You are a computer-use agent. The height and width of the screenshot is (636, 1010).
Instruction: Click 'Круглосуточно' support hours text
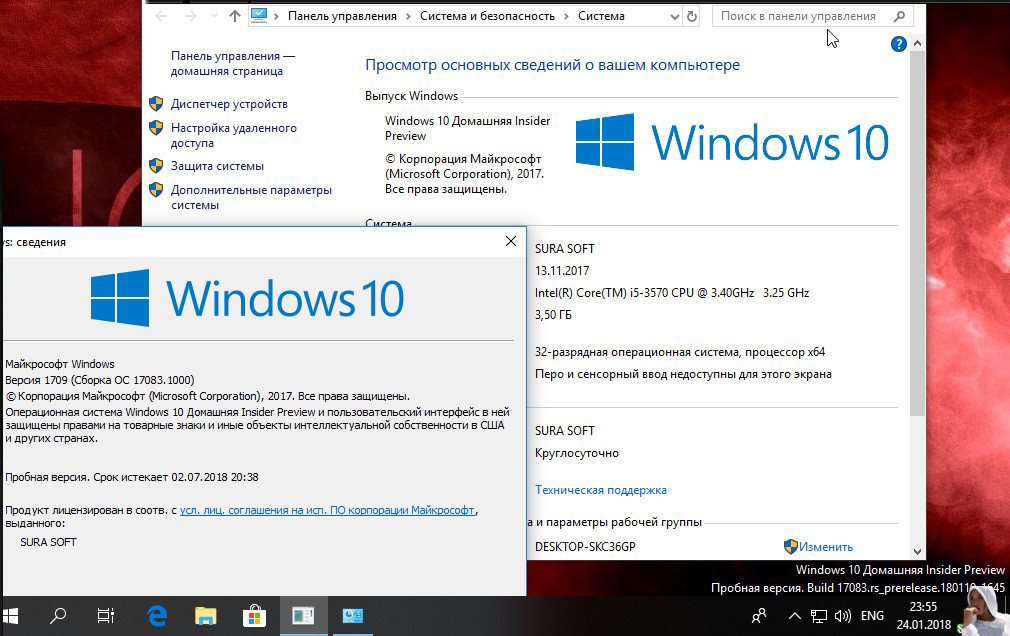point(576,453)
